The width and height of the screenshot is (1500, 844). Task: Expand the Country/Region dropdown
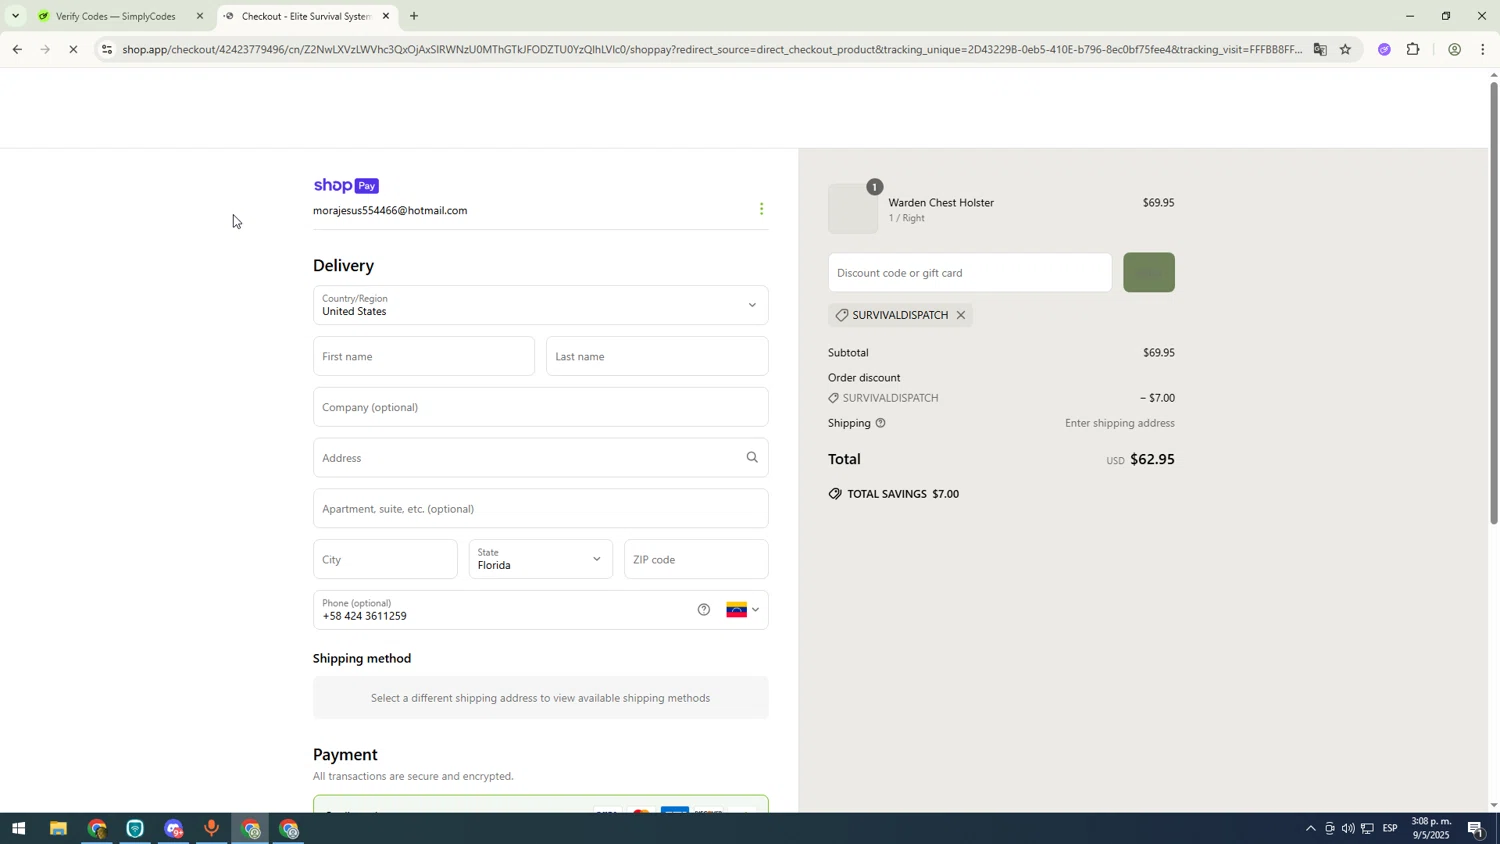[540, 305]
